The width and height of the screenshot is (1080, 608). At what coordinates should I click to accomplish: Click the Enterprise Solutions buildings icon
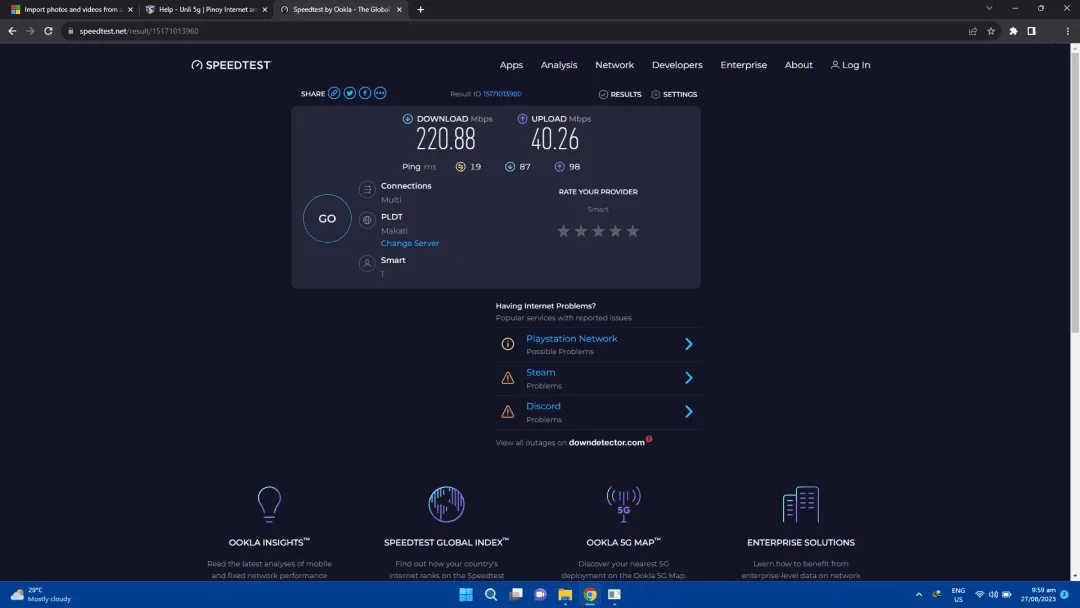(x=800, y=504)
